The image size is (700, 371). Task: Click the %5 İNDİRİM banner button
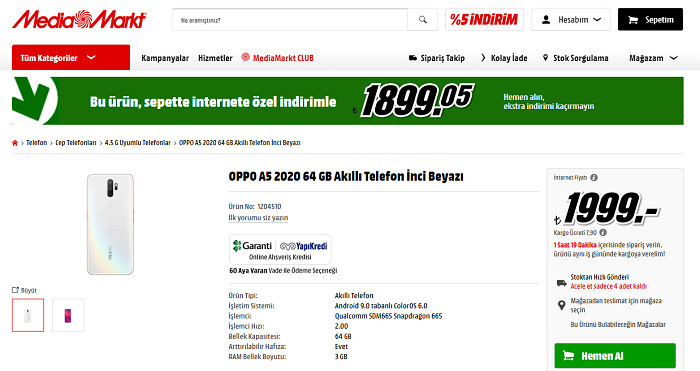(484, 20)
